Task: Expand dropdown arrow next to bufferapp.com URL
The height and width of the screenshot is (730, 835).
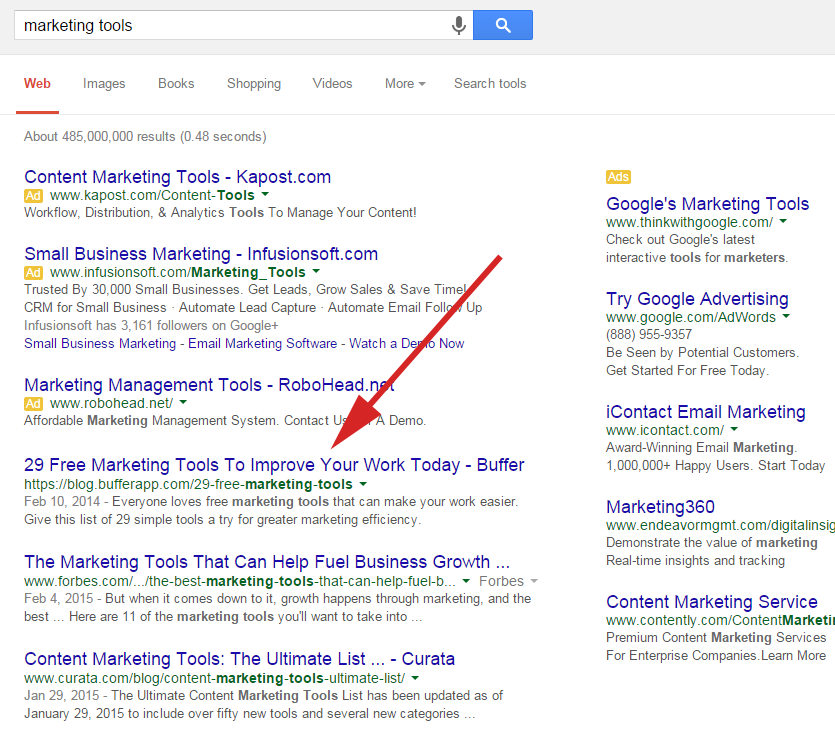Action: point(363,484)
